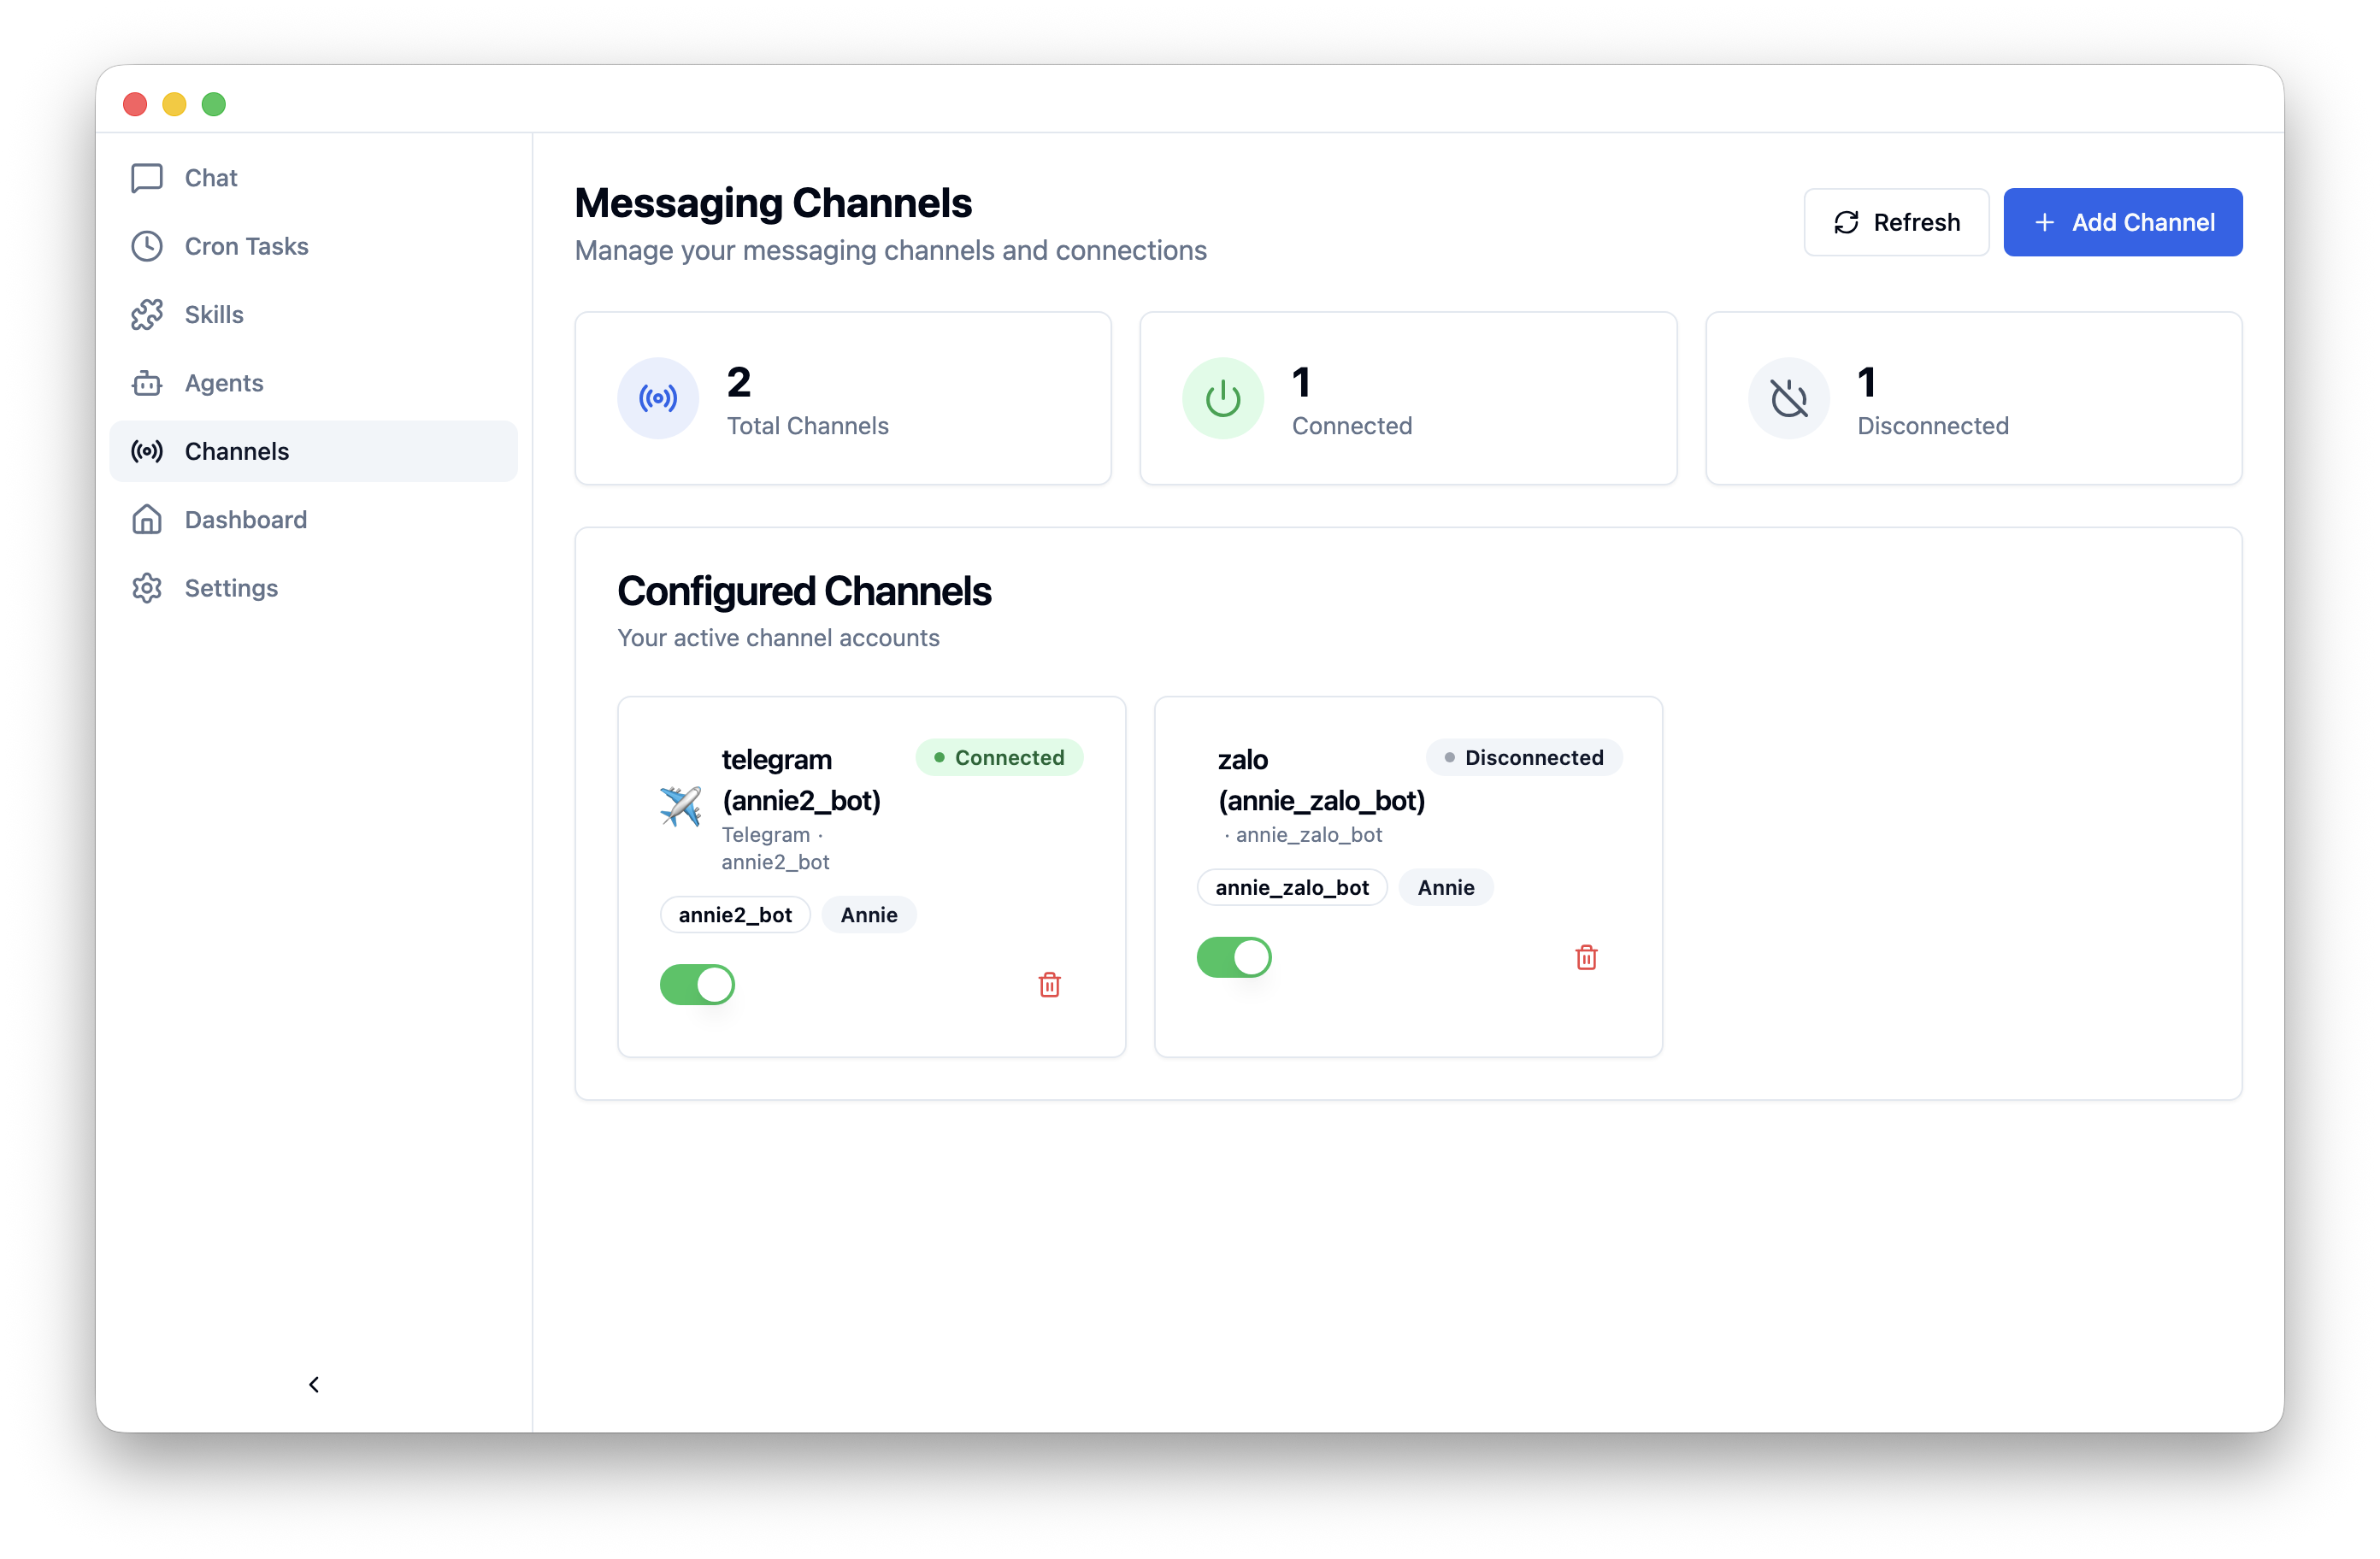2380x1559 pixels.
Task: Click the zalo channel trash icon
Action: click(x=1586, y=958)
